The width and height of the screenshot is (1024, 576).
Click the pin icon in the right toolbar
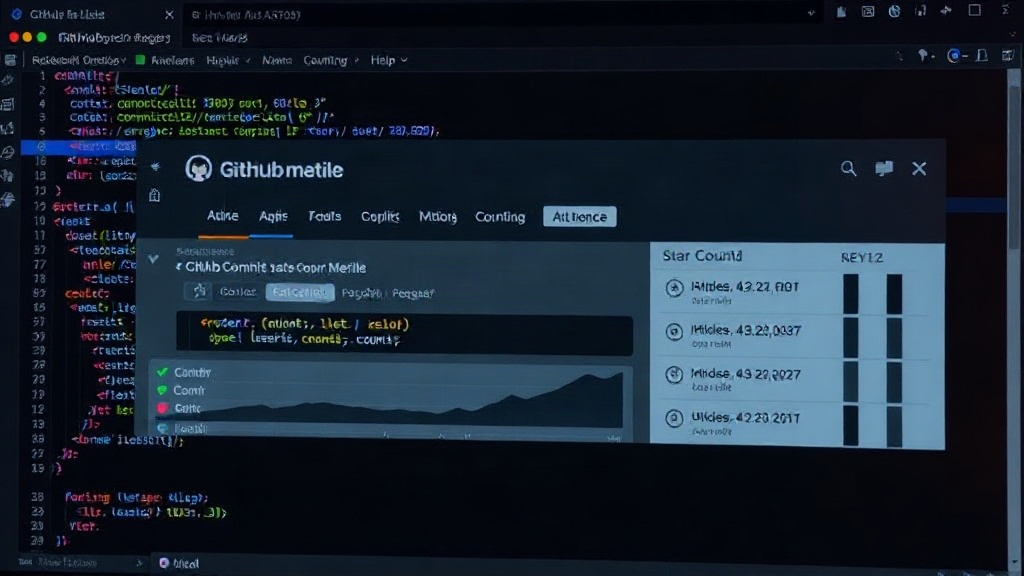[x=924, y=56]
